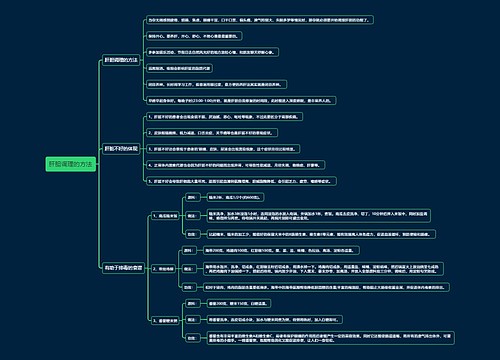Select the 肝胆不好的体现 branch node

point(121,149)
